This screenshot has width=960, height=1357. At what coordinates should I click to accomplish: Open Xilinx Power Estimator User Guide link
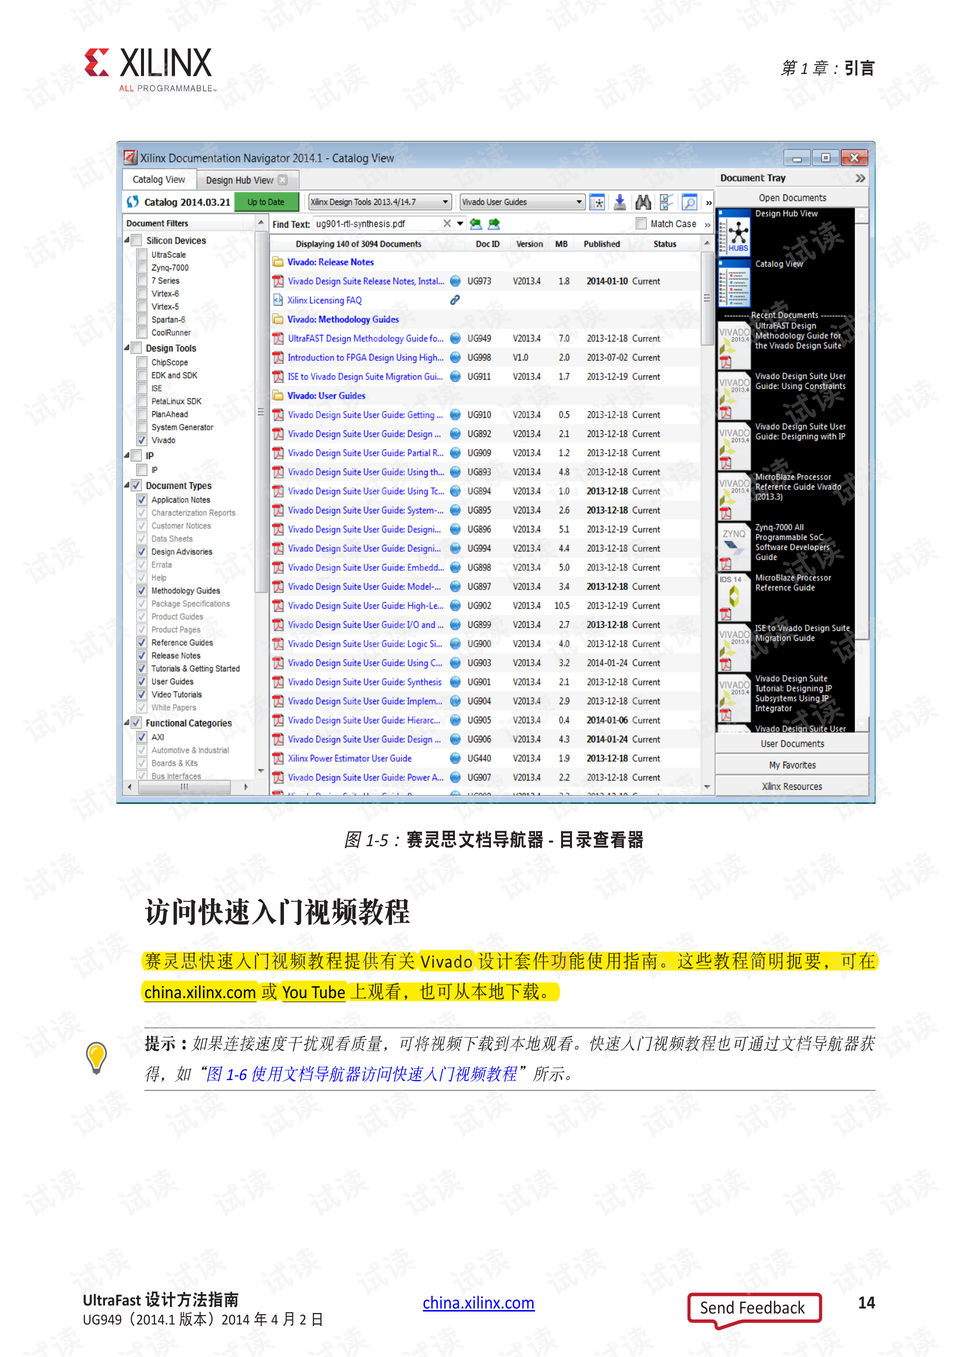coord(350,758)
